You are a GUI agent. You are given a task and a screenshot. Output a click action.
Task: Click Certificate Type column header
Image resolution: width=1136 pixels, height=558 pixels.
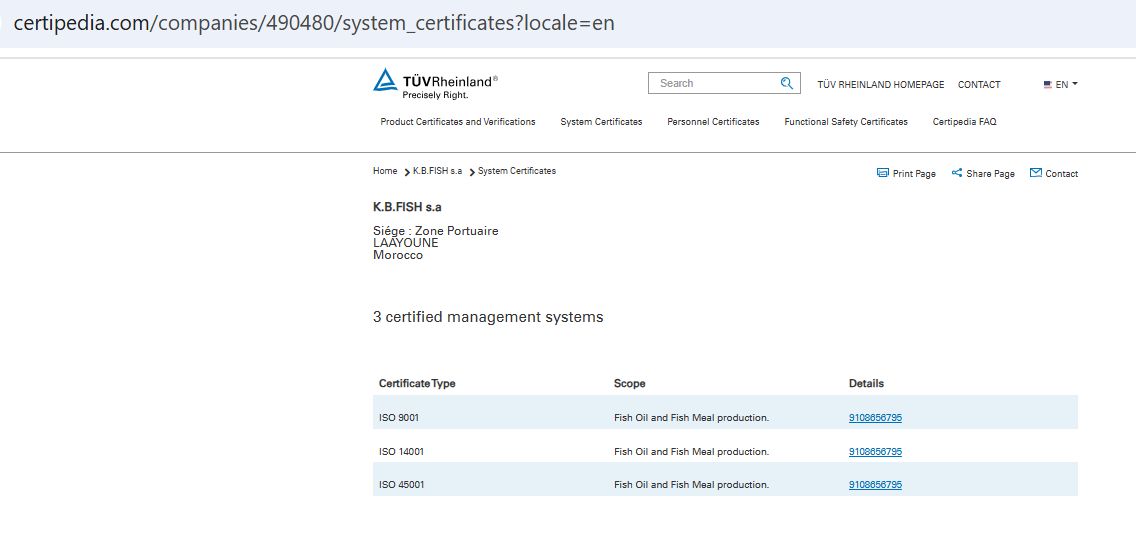pyautogui.click(x=417, y=383)
